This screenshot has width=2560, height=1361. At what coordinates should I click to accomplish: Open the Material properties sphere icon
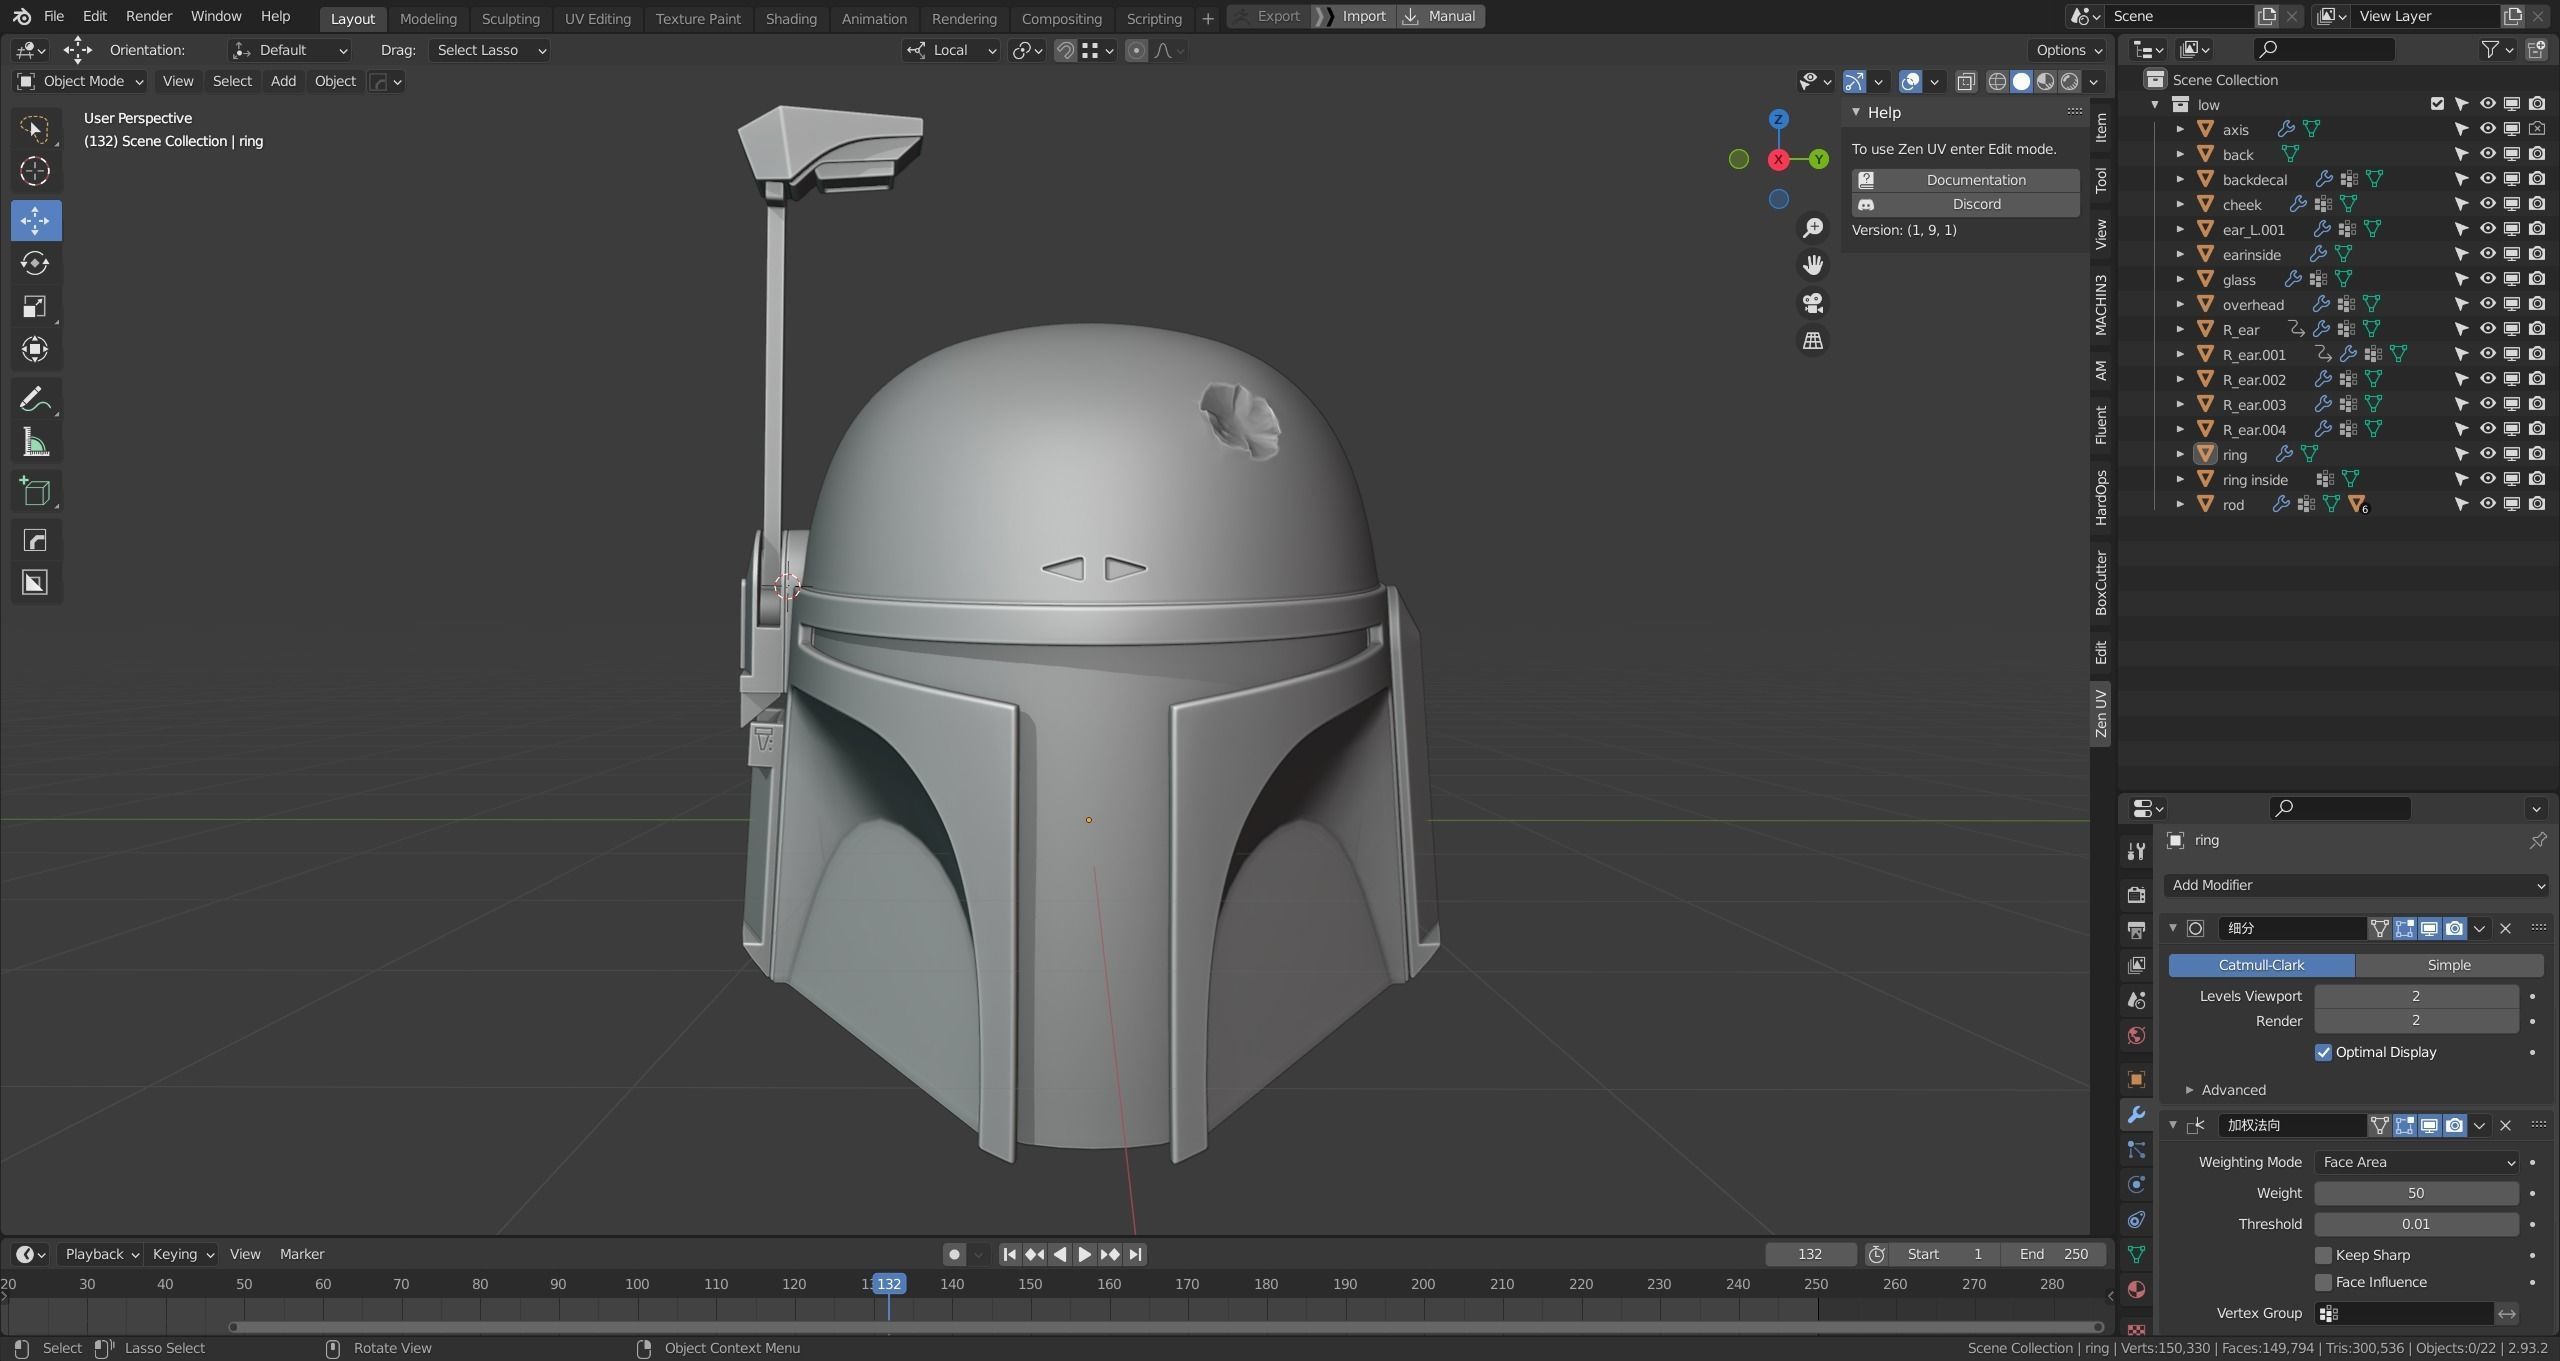coord(2136,1289)
